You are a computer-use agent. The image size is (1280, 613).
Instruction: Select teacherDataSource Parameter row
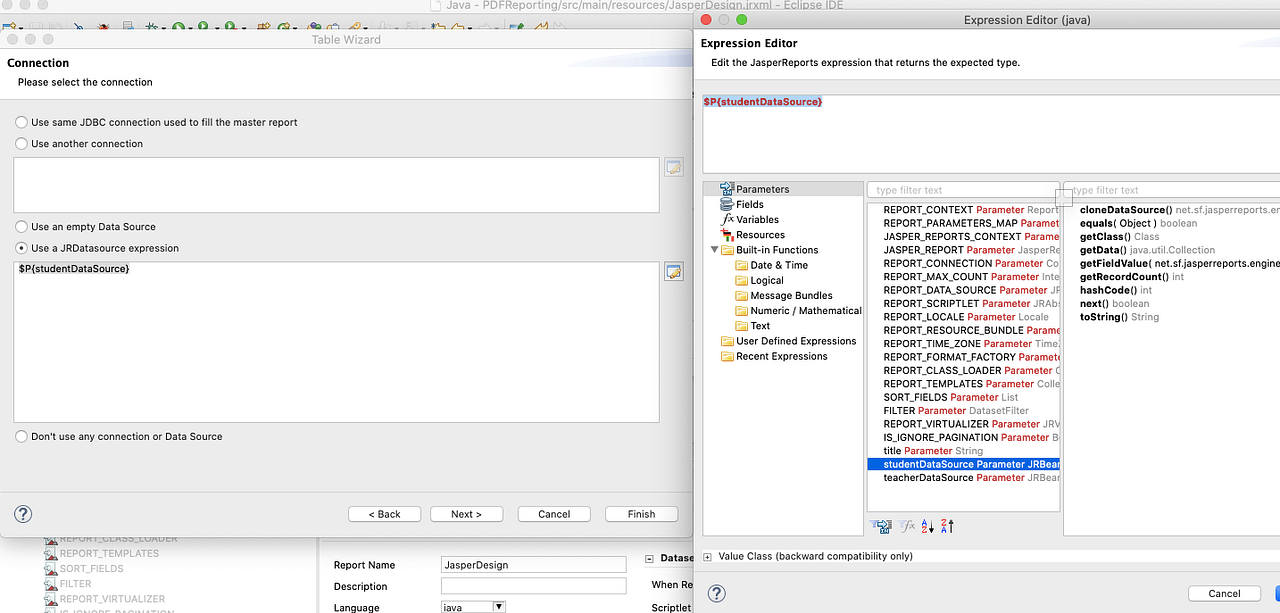point(963,478)
